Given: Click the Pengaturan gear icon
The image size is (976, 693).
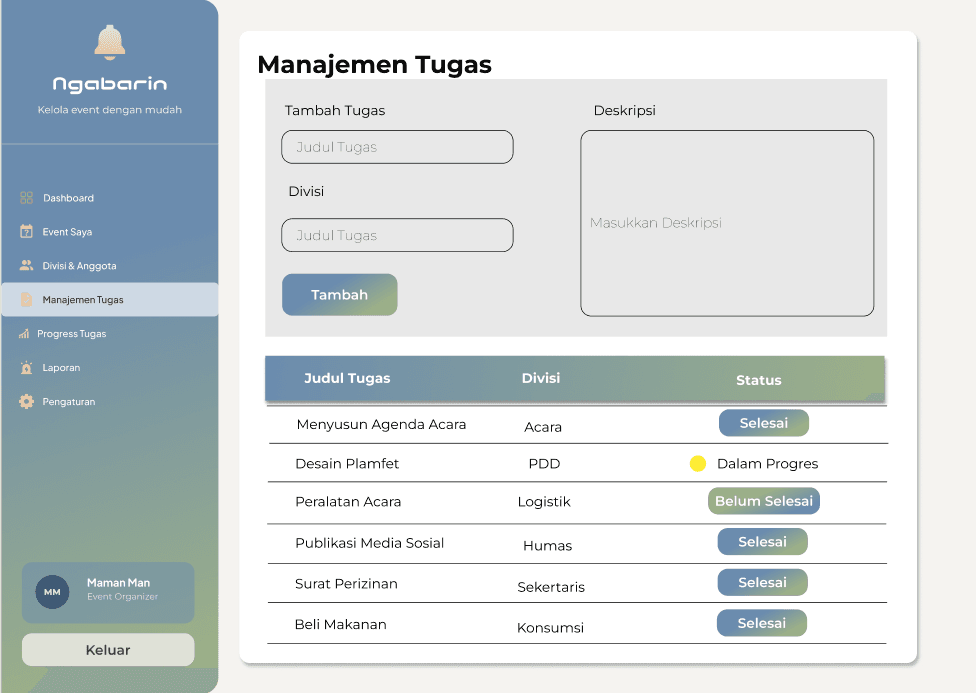Looking at the screenshot, I should [x=26, y=402].
